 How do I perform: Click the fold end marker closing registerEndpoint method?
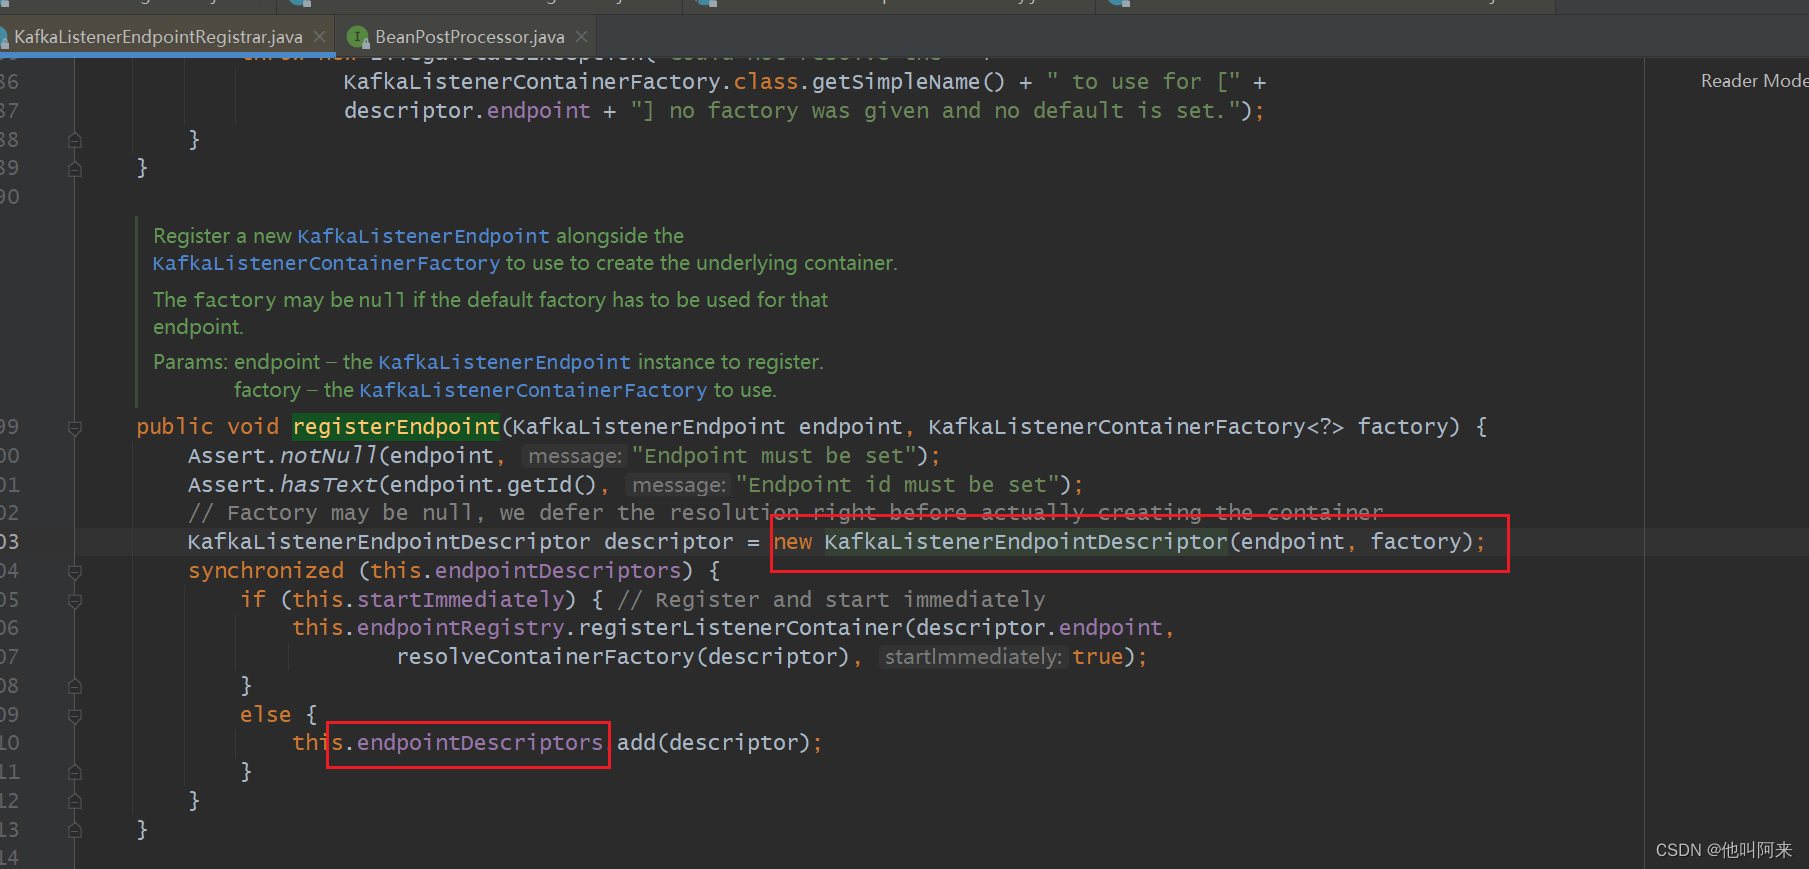[75, 830]
